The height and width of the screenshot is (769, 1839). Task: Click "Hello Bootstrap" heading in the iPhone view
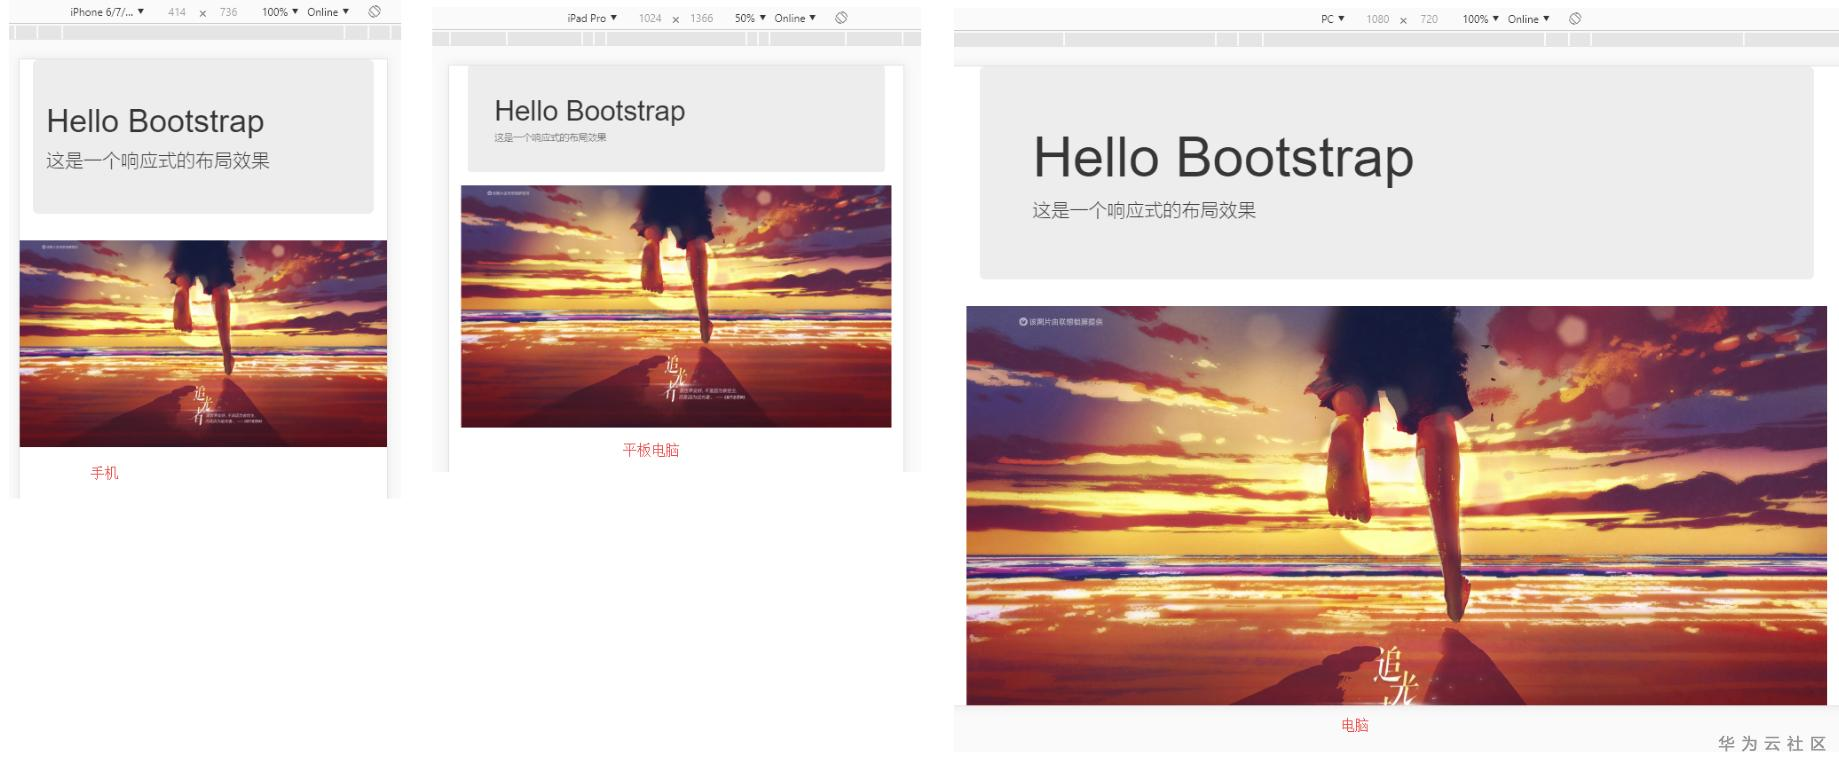point(155,121)
